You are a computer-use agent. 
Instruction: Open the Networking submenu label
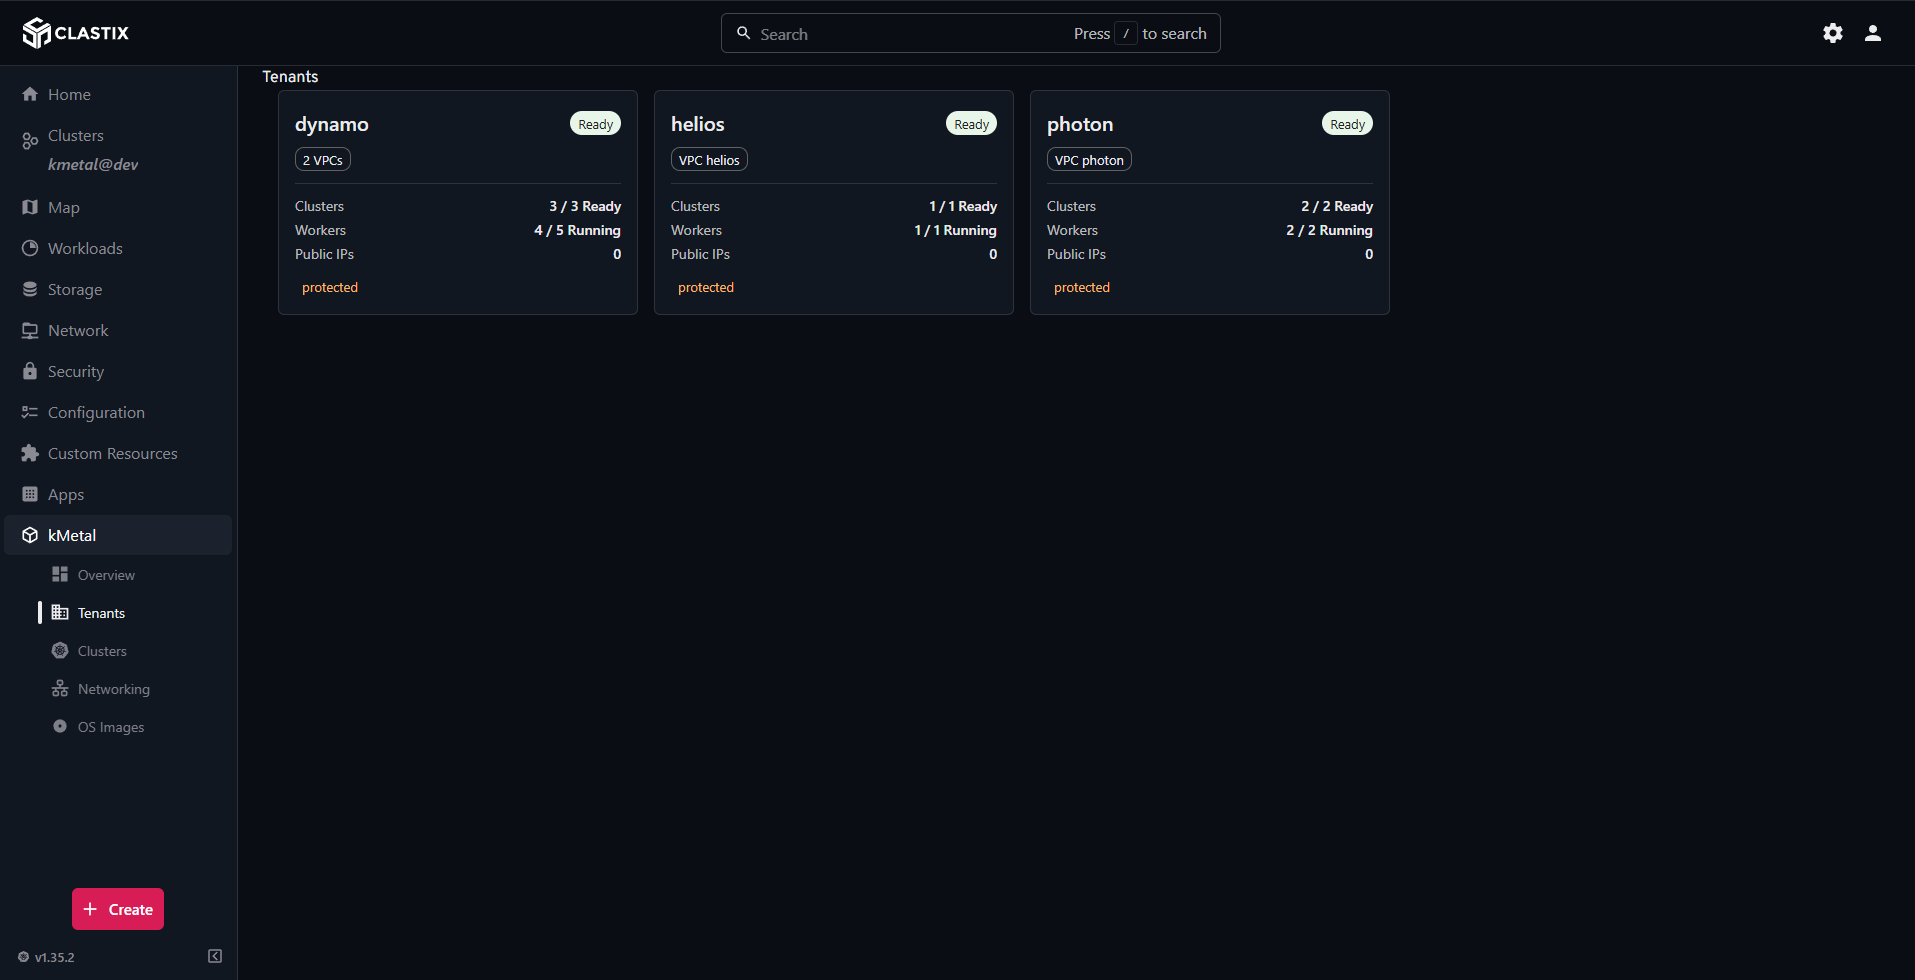click(x=114, y=689)
